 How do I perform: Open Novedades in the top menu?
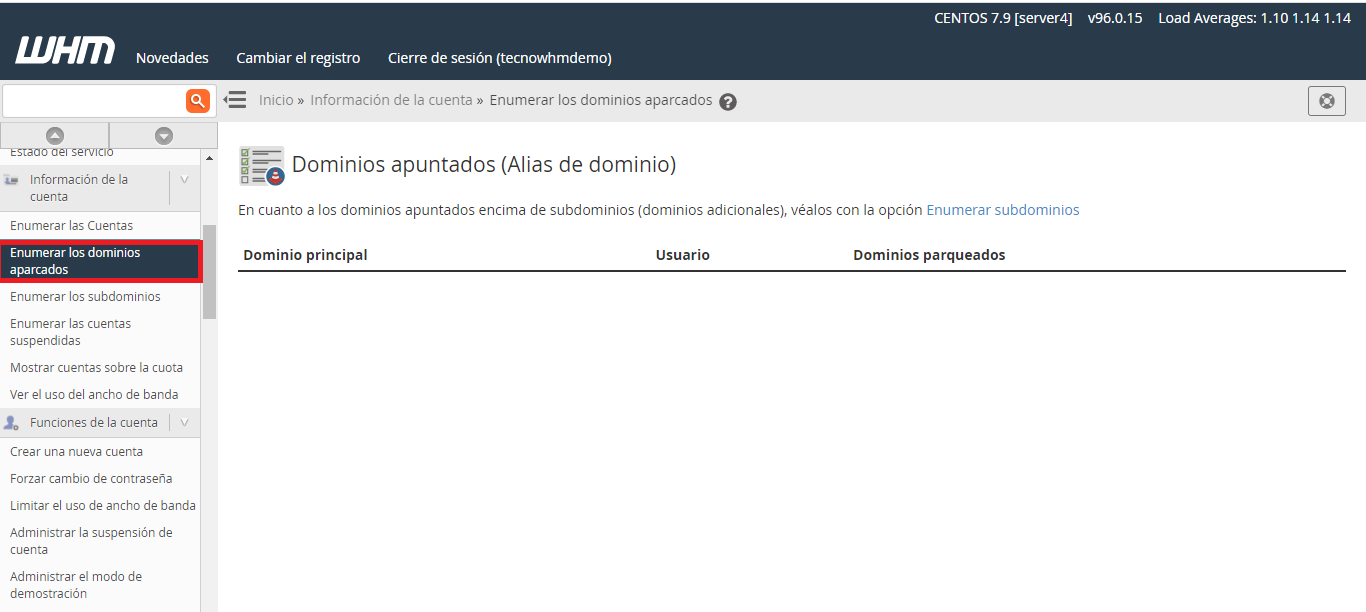point(172,58)
